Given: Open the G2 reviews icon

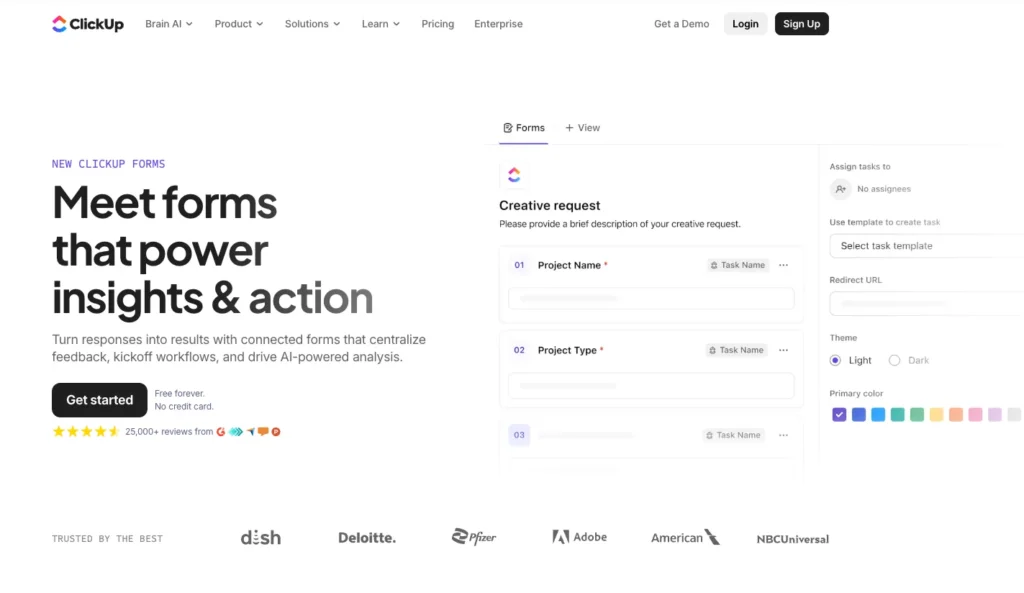Looking at the screenshot, I should 220,432.
